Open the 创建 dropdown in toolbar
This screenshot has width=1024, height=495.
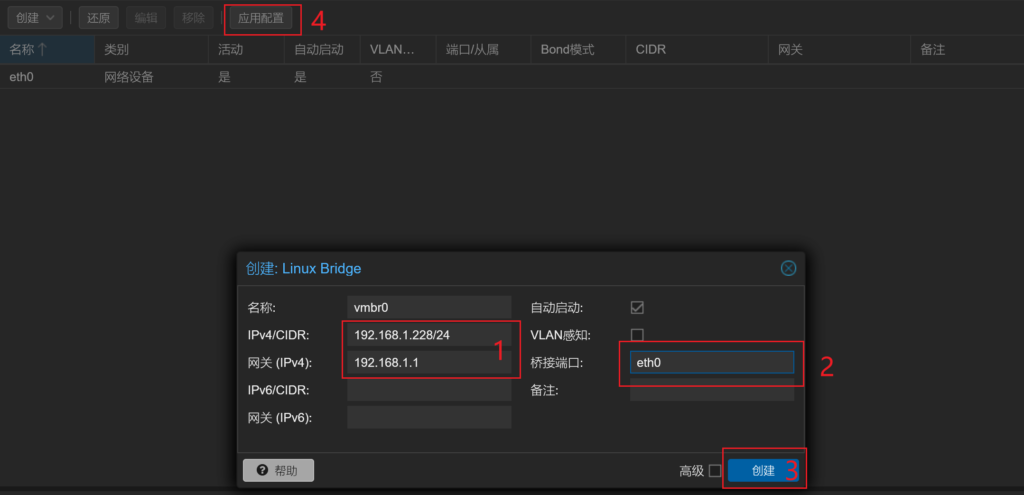click(x=35, y=18)
